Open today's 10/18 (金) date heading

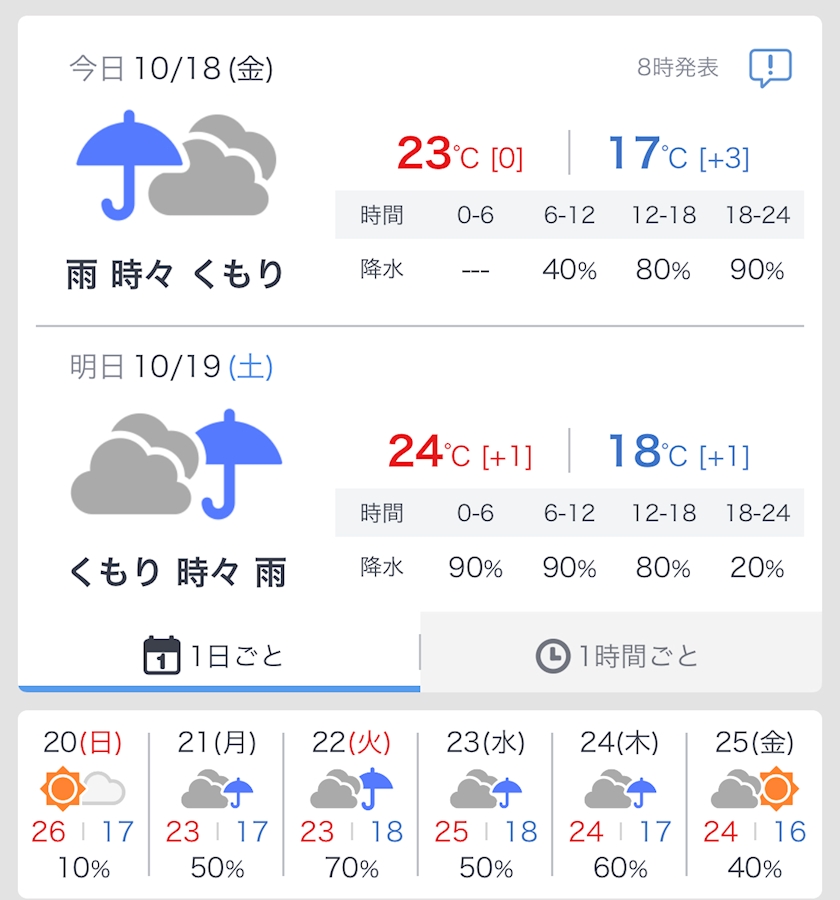click(171, 69)
